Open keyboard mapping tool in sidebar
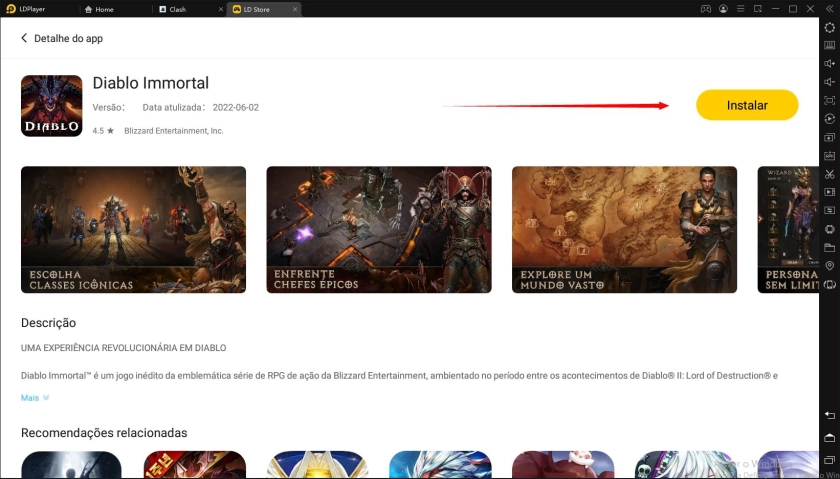This screenshot has height=479, width=840. [829, 45]
